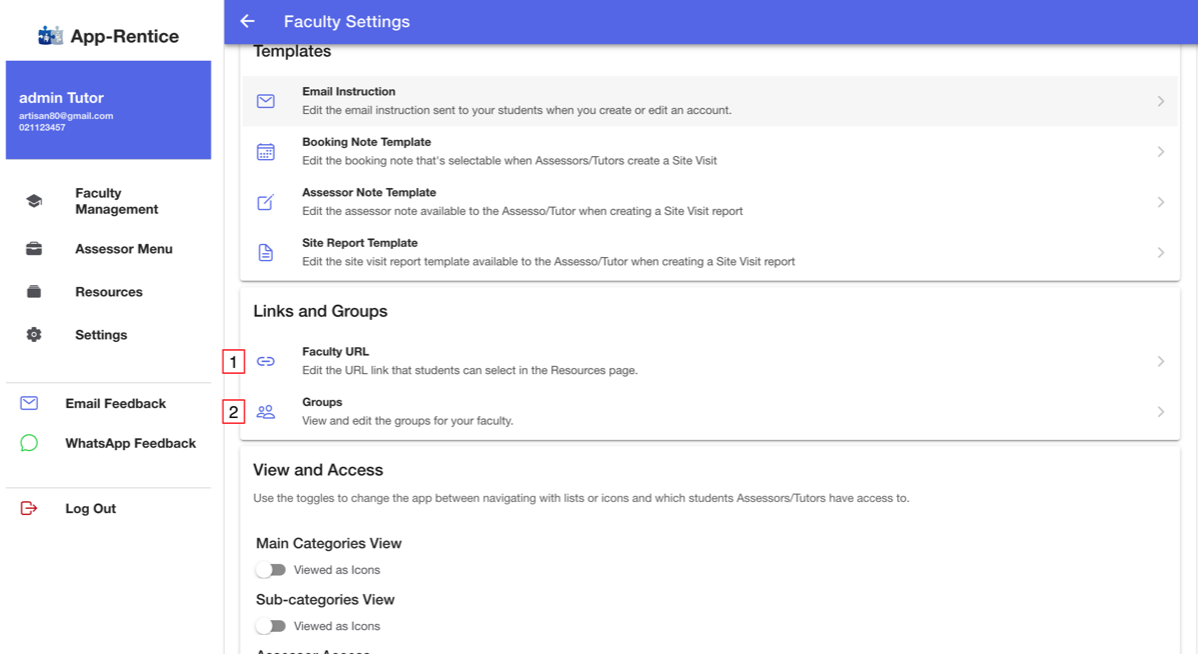Image resolution: width=1198 pixels, height=654 pixels.
Task: Toggle the Main Categories View switch
Action: (x=271, y=570)
